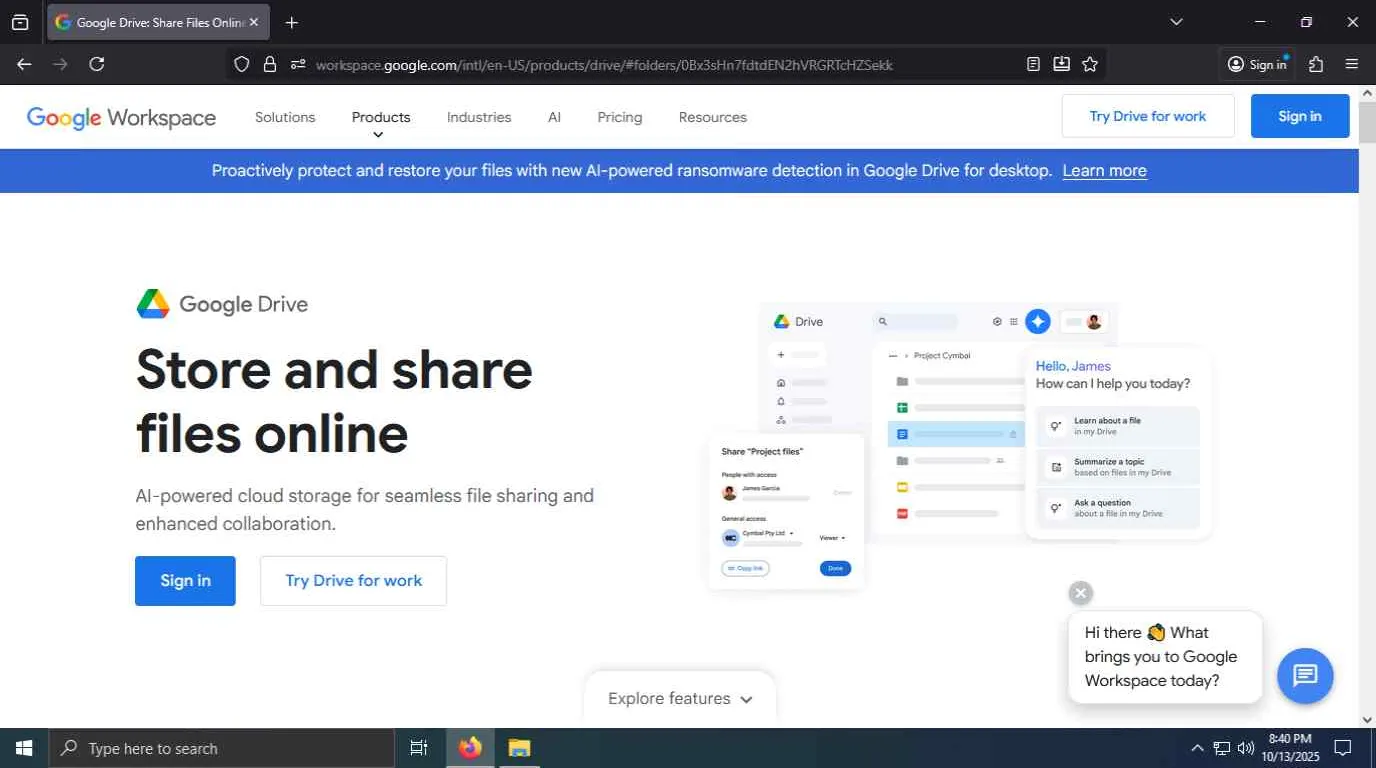
Task: Open File Explorer from the taskbar
Action: 519,748
